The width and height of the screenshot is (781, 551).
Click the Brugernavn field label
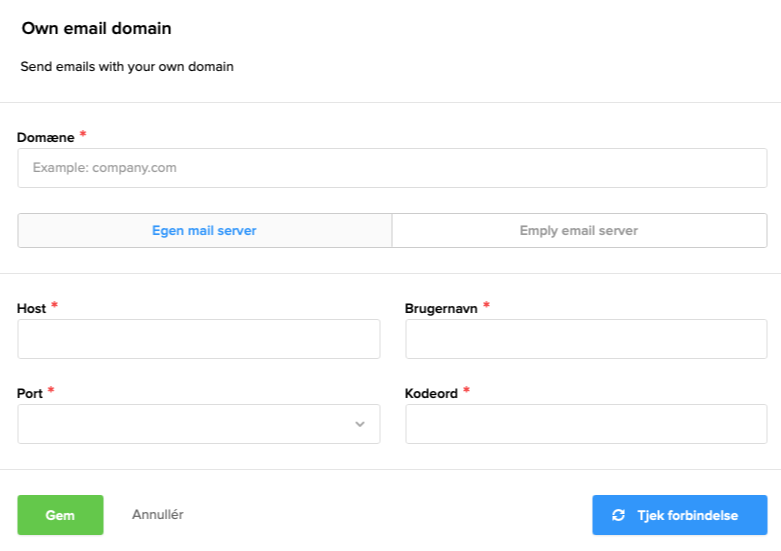(441, 309)
